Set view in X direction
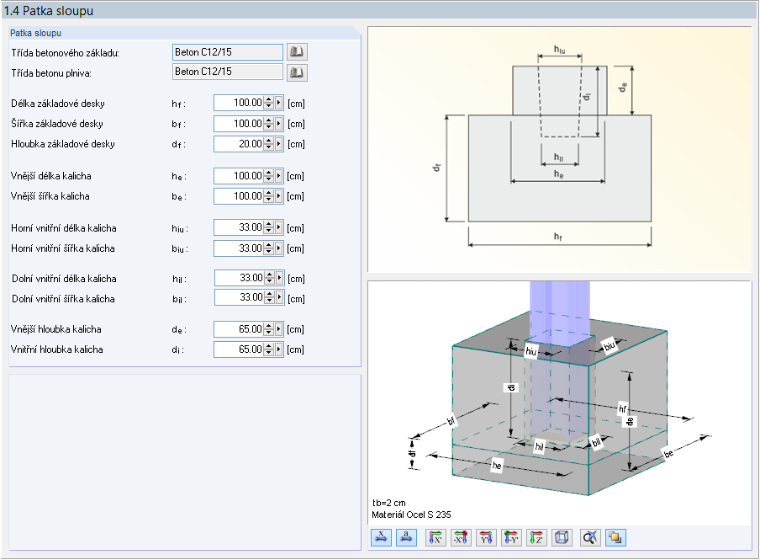This screenshot has height=560, width=760. pyautogui.click(x=435, y=537)
